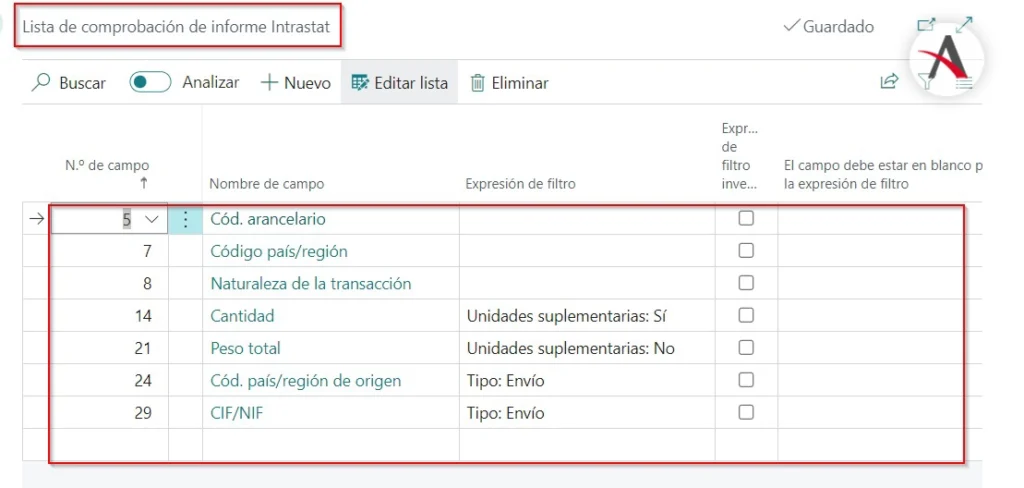The width and height of the screenshot is (1024, 488).
Task: Select the Editar lista option
Action: pos(399,83)
